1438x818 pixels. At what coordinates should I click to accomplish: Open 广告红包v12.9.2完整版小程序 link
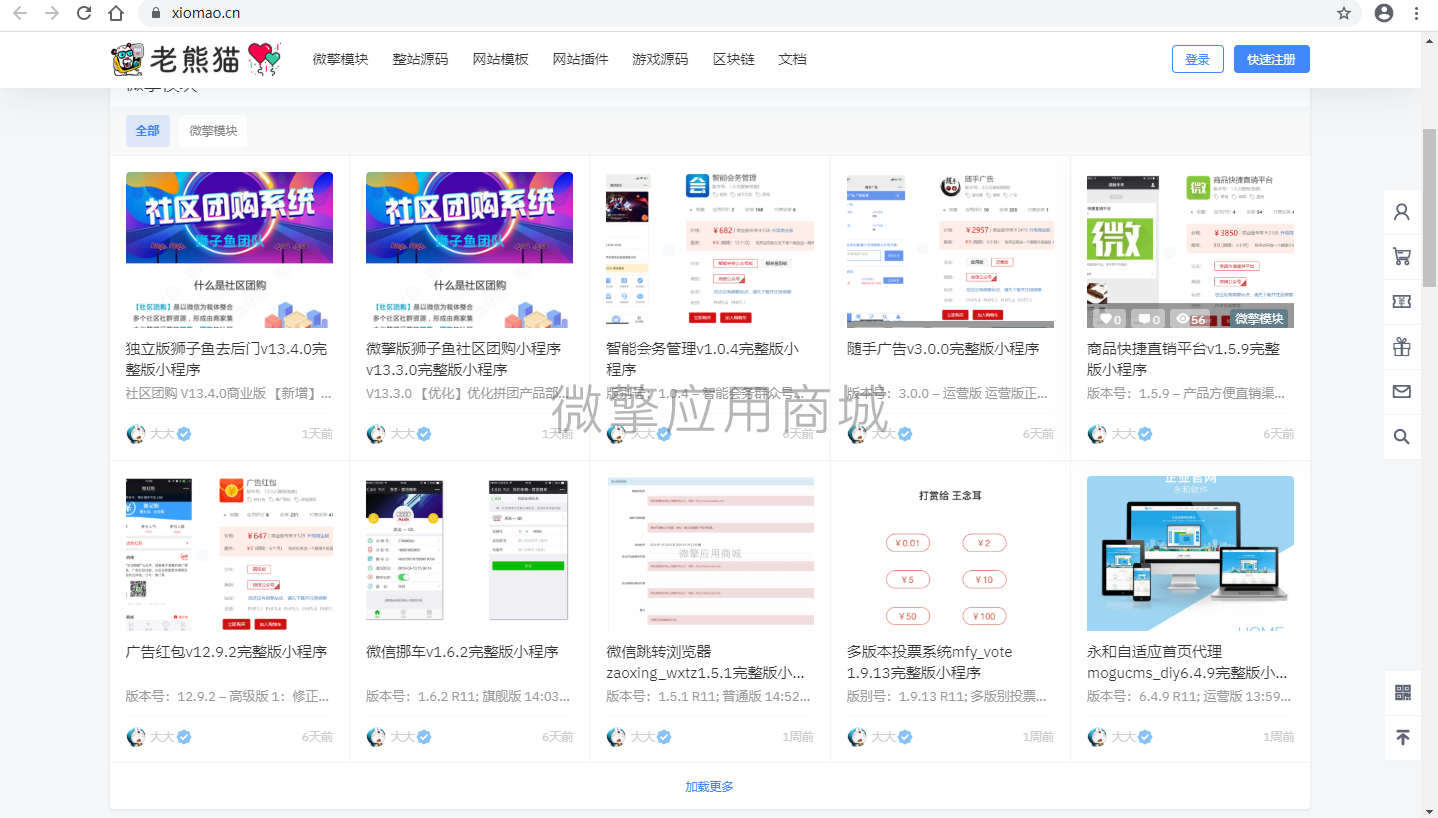(226, 652)
